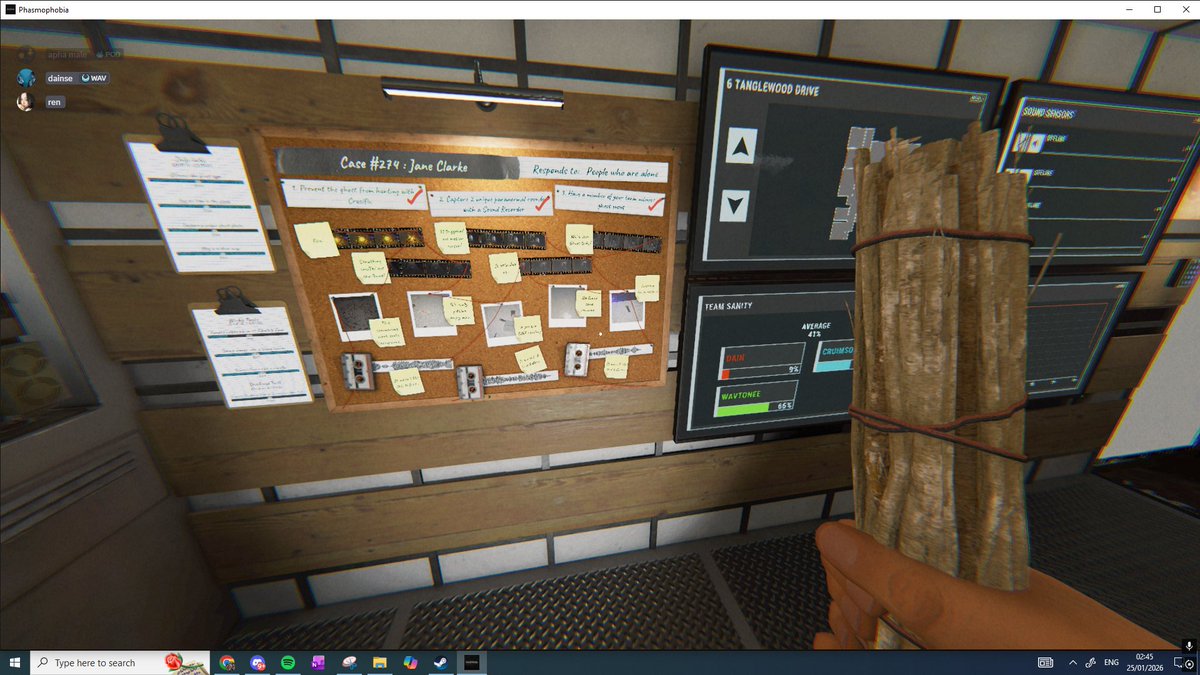This screenshot has height=675, width=1200.
Task: Open Copilot from the taskbar
Action: tap(409, 662)
